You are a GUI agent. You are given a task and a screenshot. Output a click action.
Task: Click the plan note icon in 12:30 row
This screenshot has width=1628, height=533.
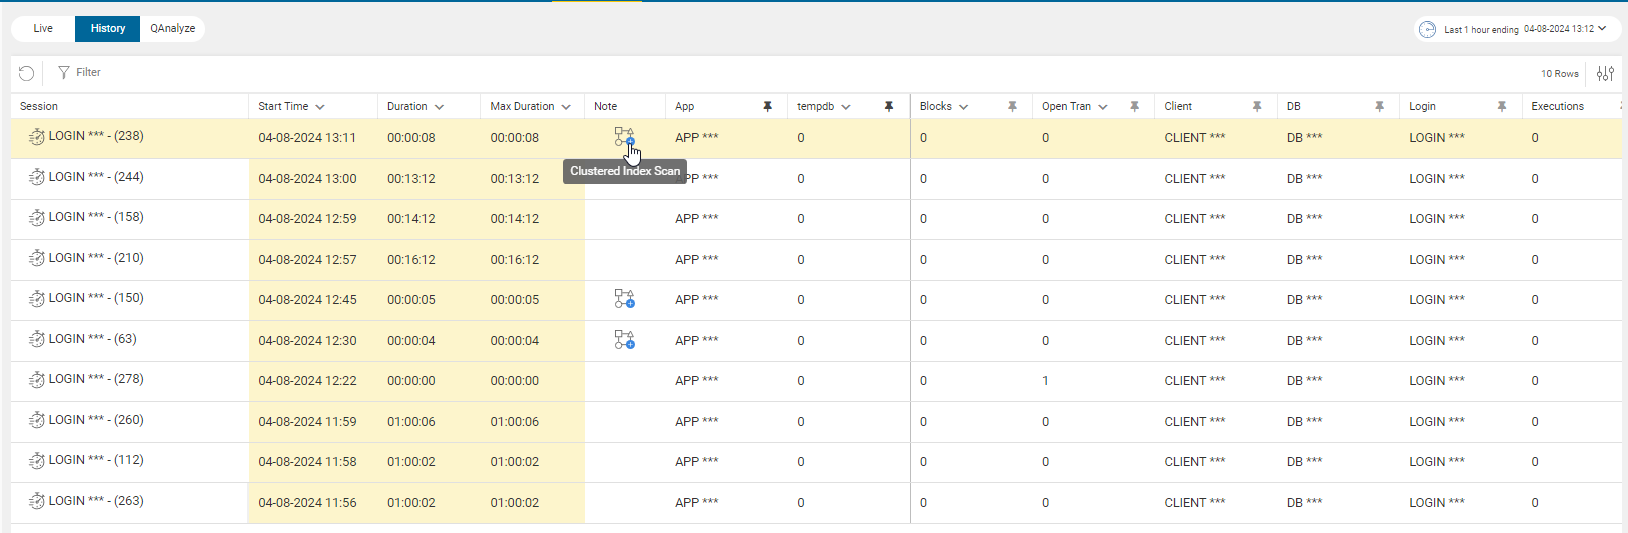pyautogui.click(x=624, y=340)
